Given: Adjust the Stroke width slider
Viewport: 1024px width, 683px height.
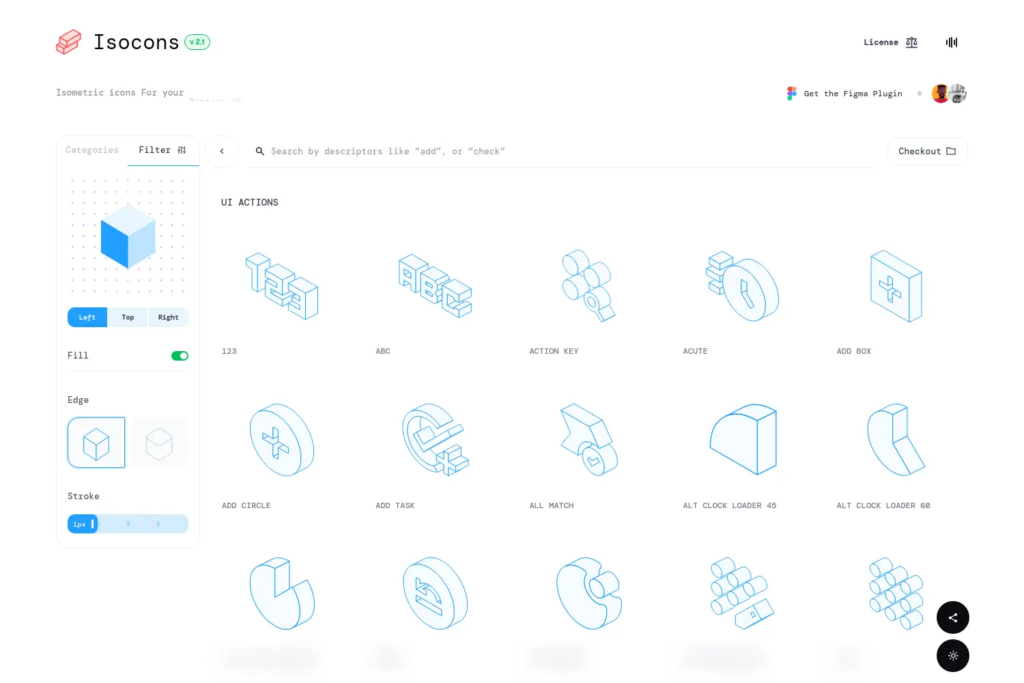Looking at the screenshot, I should 128,524.
